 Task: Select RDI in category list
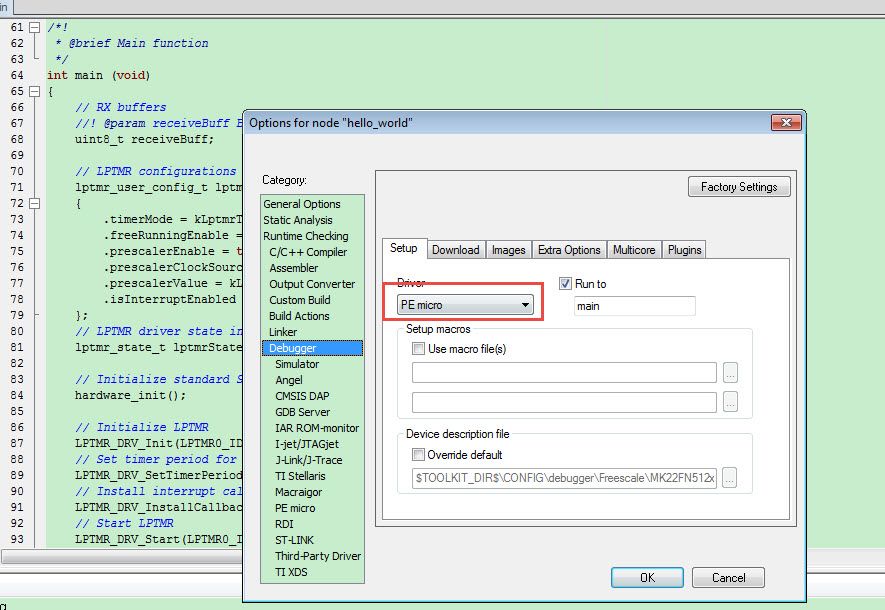click(x=284, y=524)
